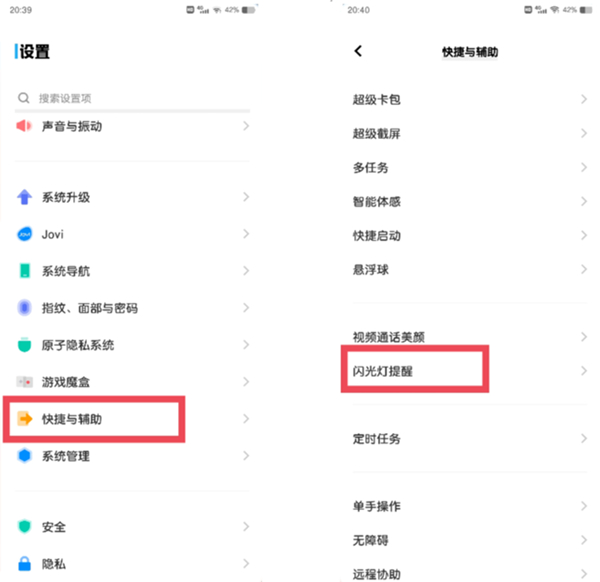Tap the Sound and Vibration speaker icon
600x582 pixels.
click(x=25, y=127)
